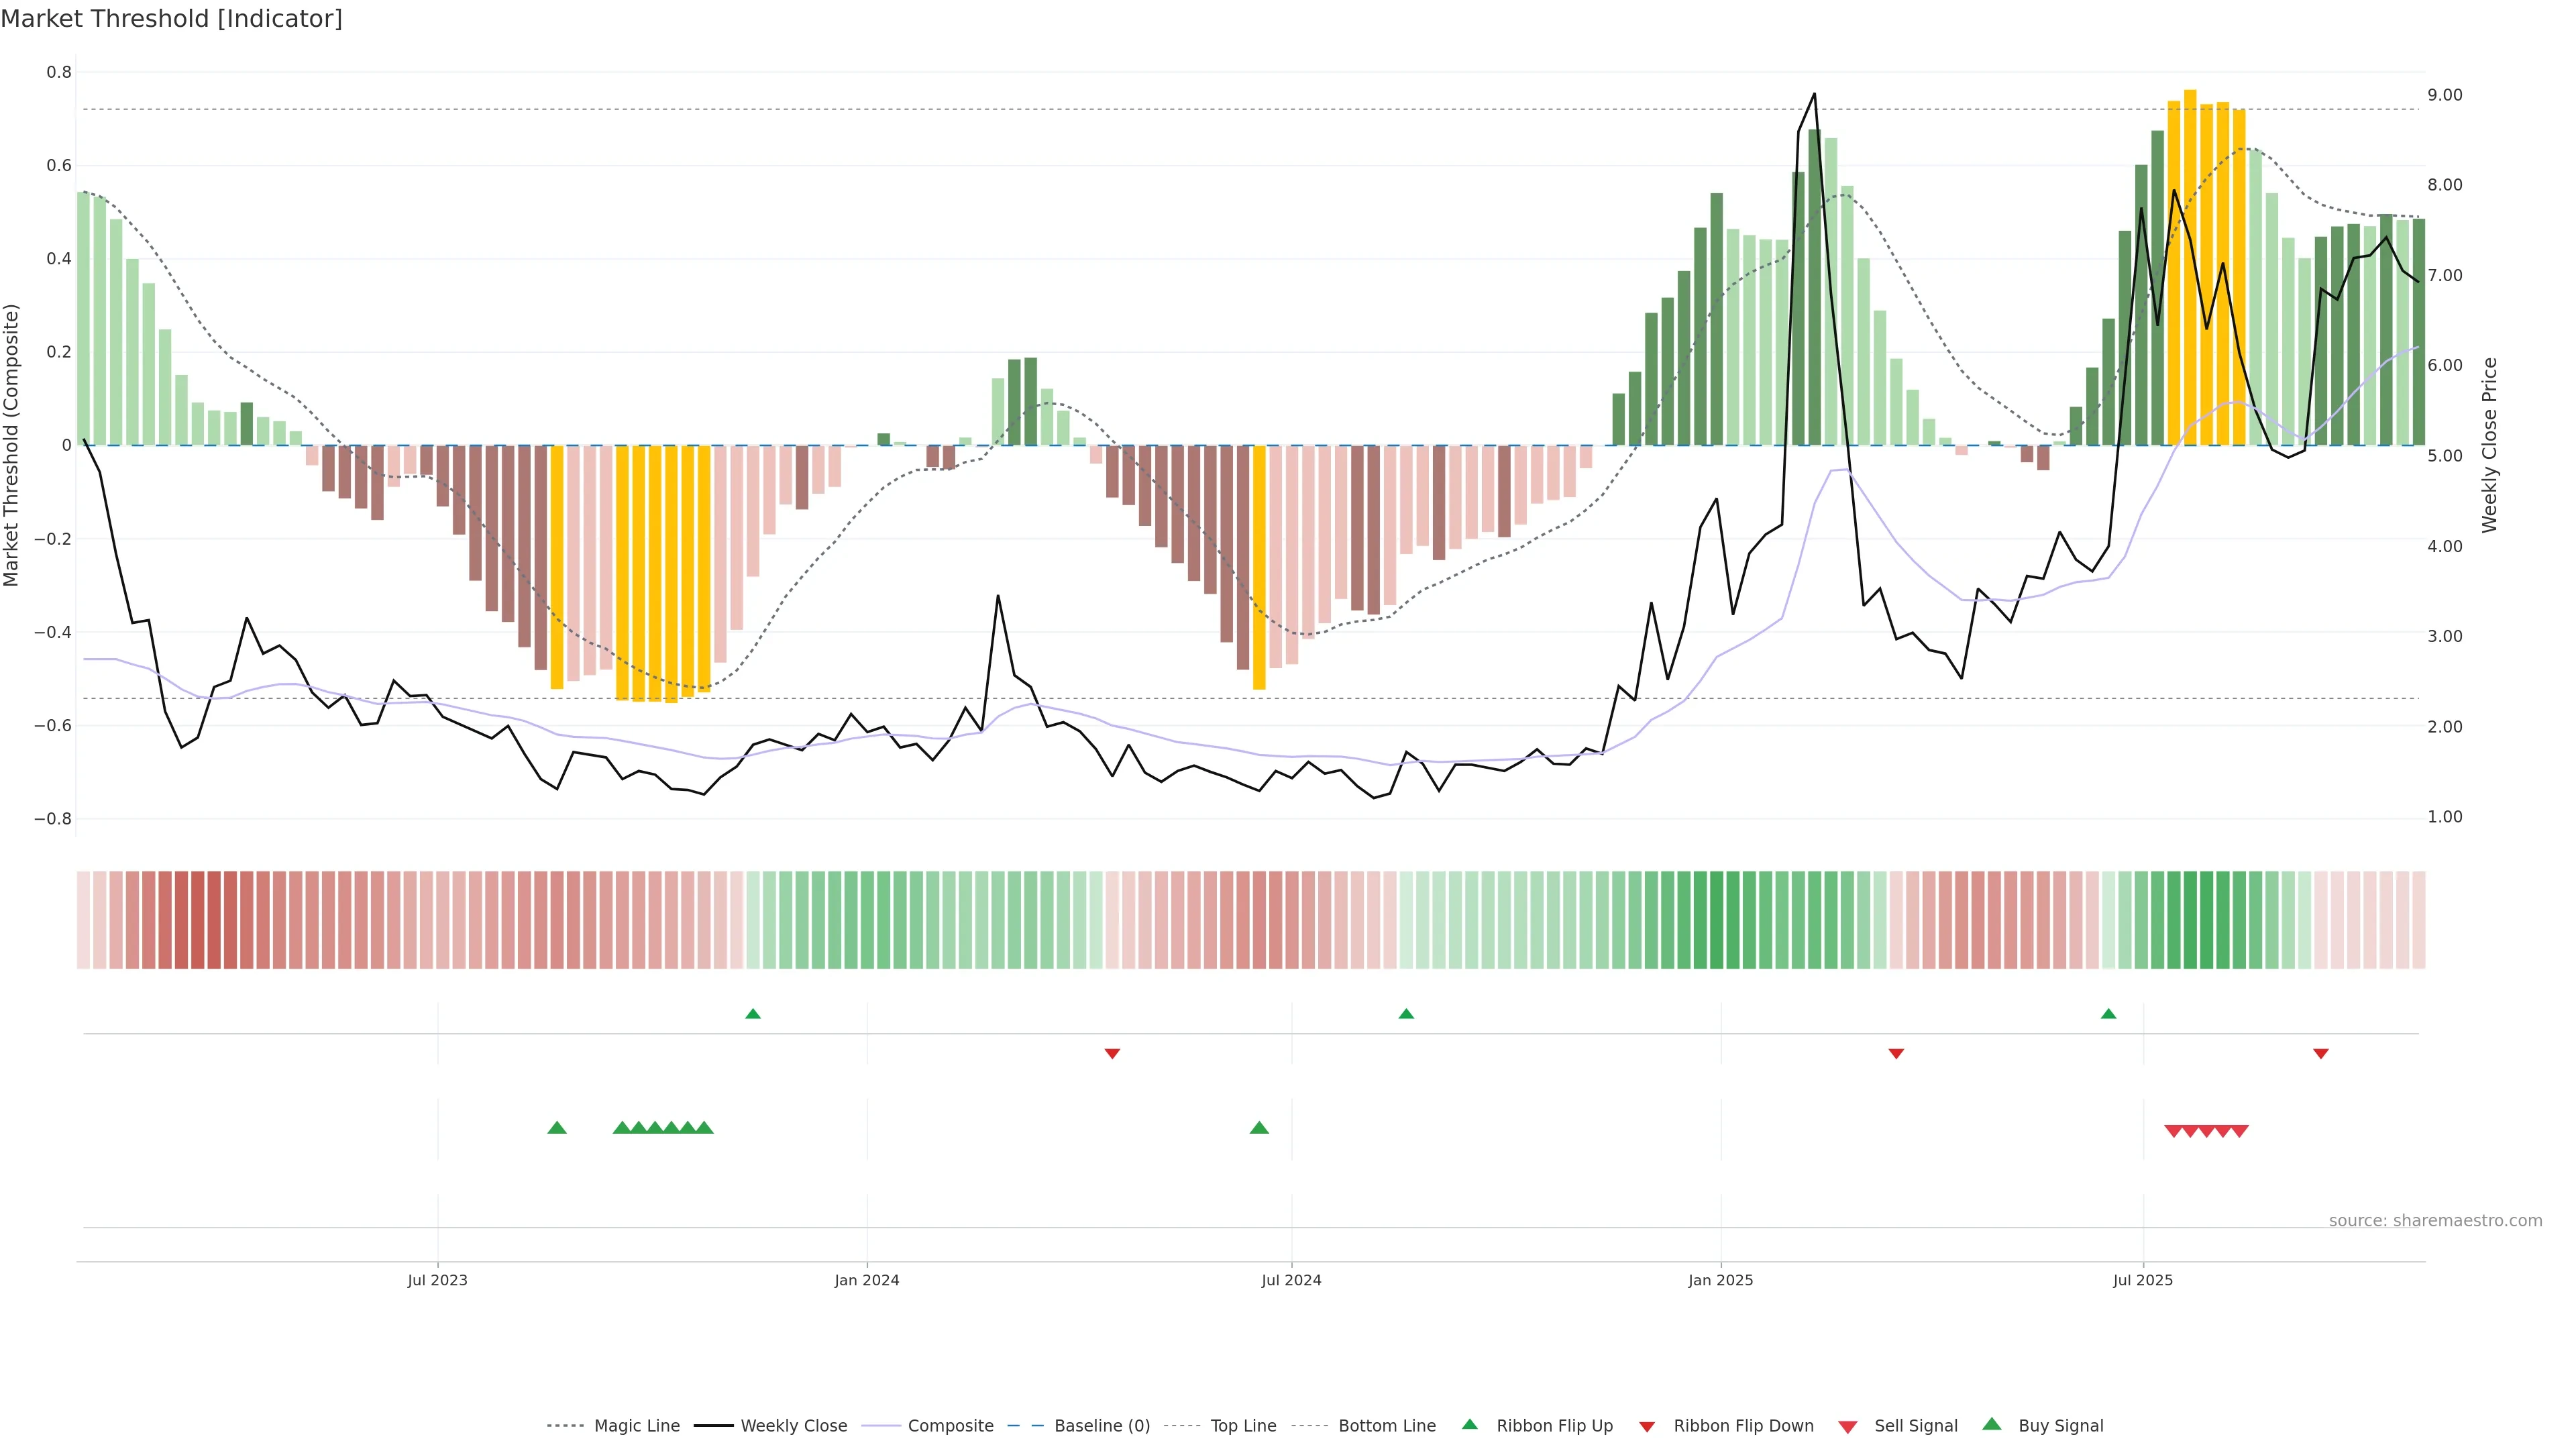Image resolution: width=2576 pixels, height=1449 pixels.
Task: Click the first green flip-up triangle before Jan 2024
Action: pyautogui.click(x=753, y=1014)
